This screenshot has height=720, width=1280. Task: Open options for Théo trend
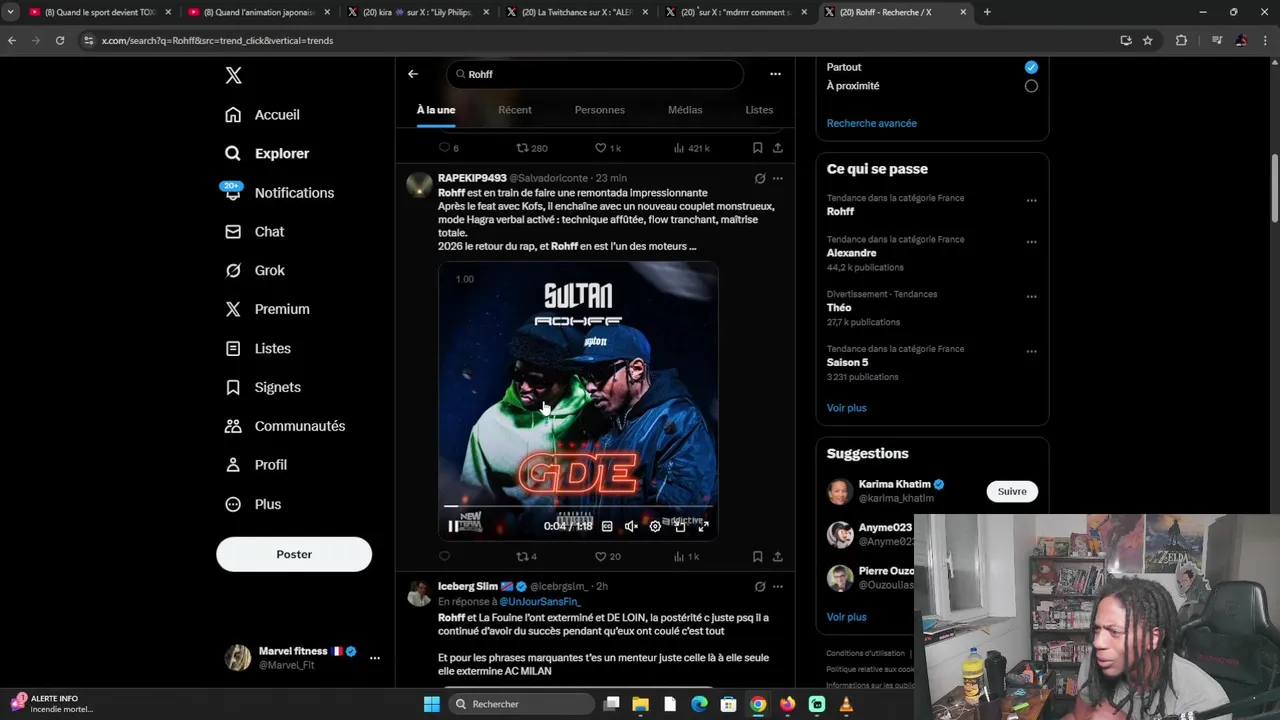pos(1031,297)
